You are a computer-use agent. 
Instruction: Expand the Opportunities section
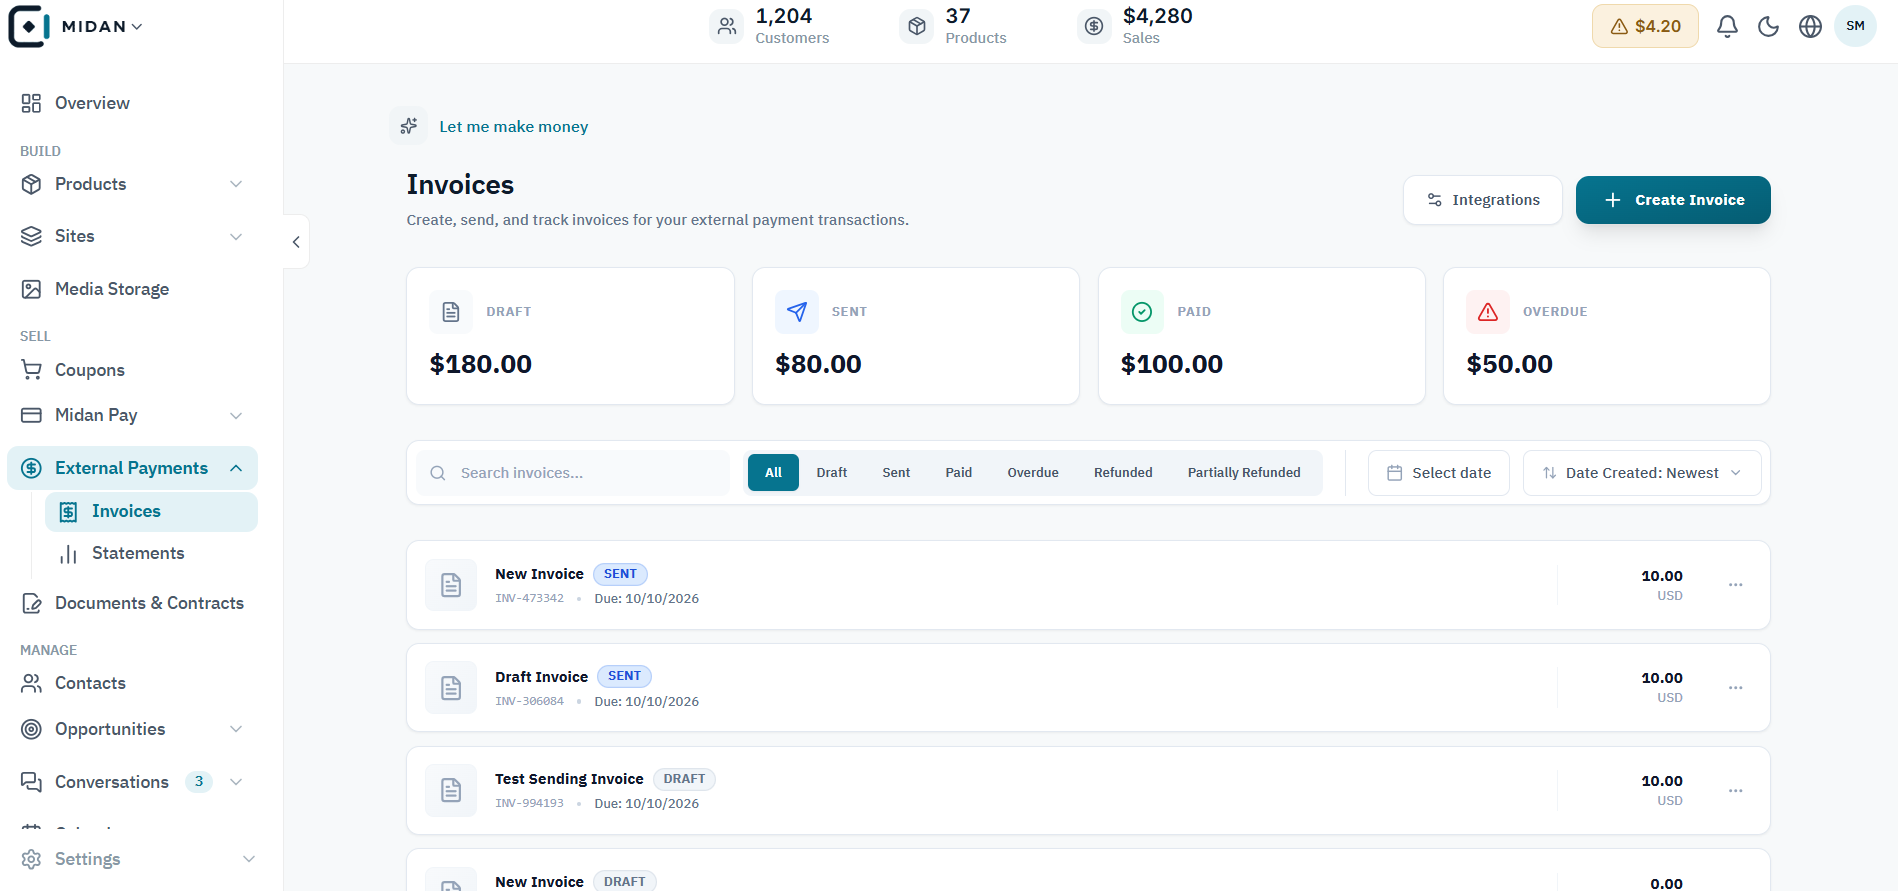[236, 729]
